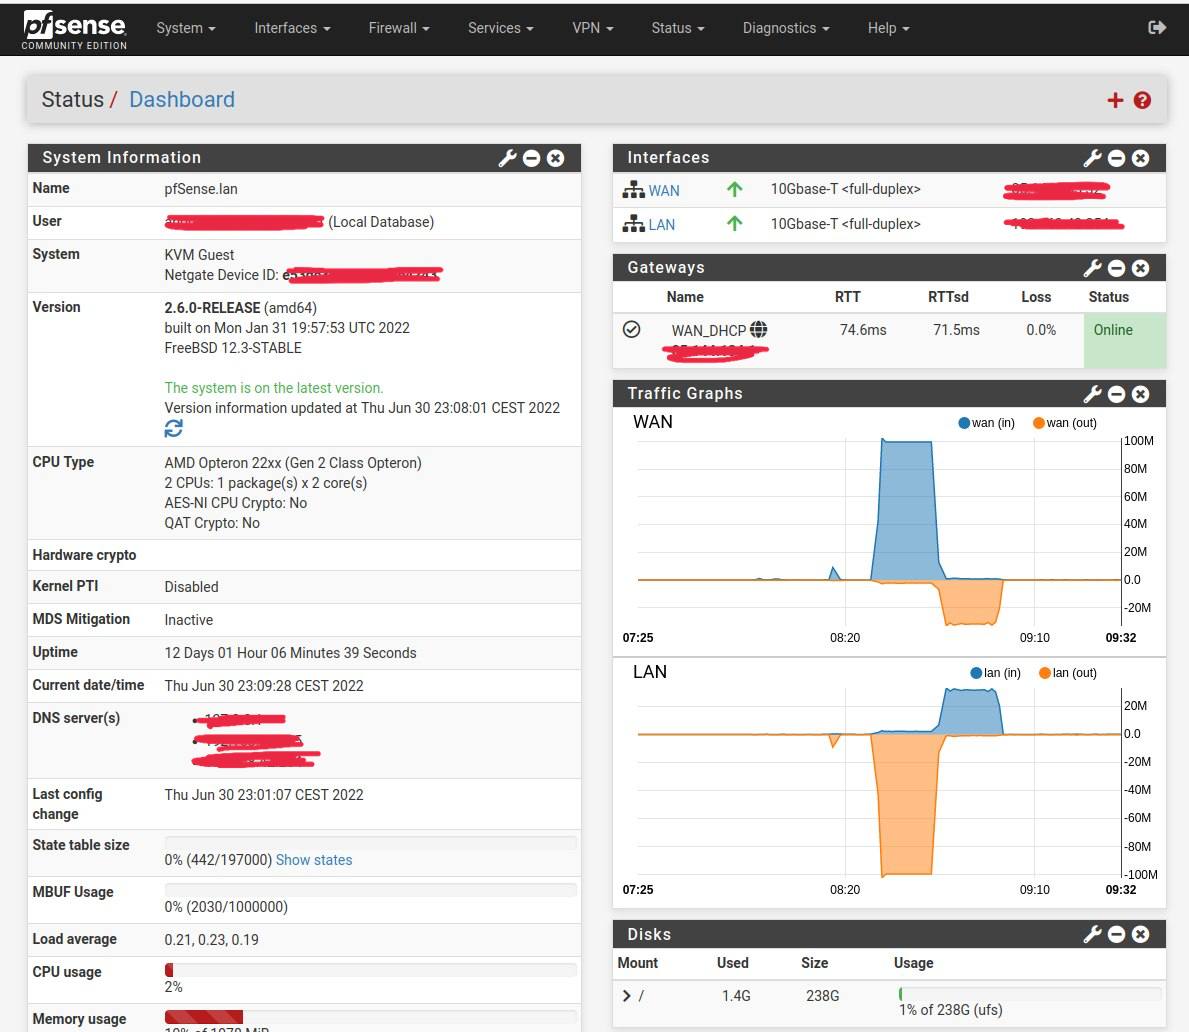Minimize the Interfaces widget
Image resolution: width=1189 pixels, height=1032 pixels.
pos(1117,158)
